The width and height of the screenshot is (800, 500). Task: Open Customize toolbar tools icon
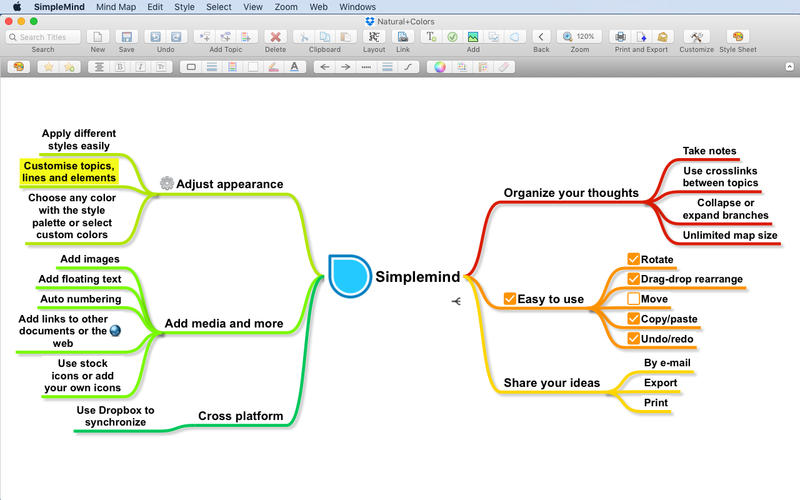pyautogui.click(x=696, y=37)
